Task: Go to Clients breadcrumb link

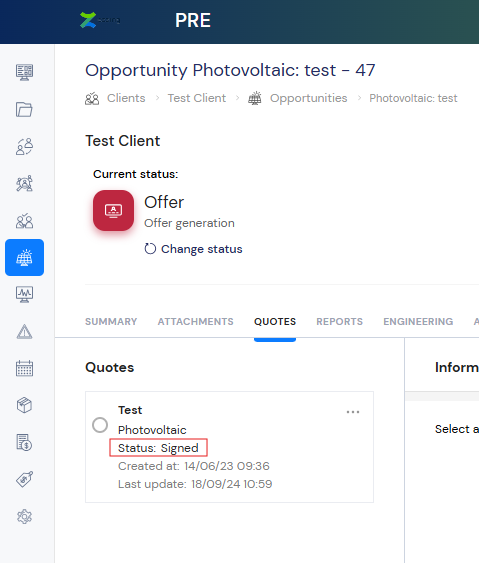Action: point(126,98)
